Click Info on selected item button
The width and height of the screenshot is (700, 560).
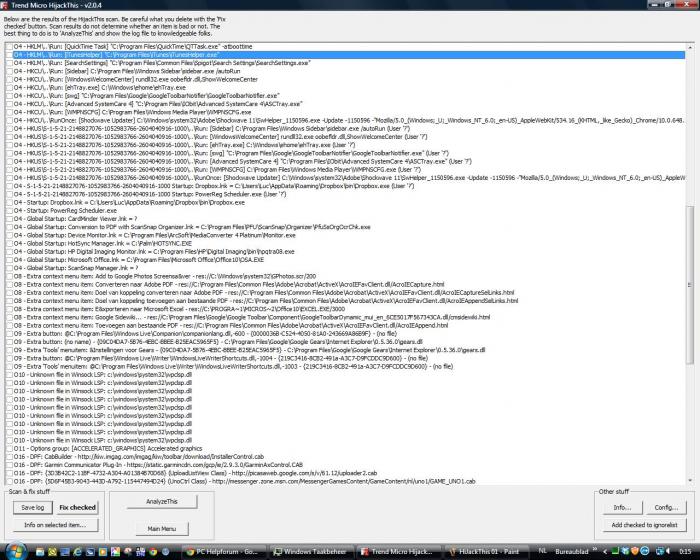point(55,525)
